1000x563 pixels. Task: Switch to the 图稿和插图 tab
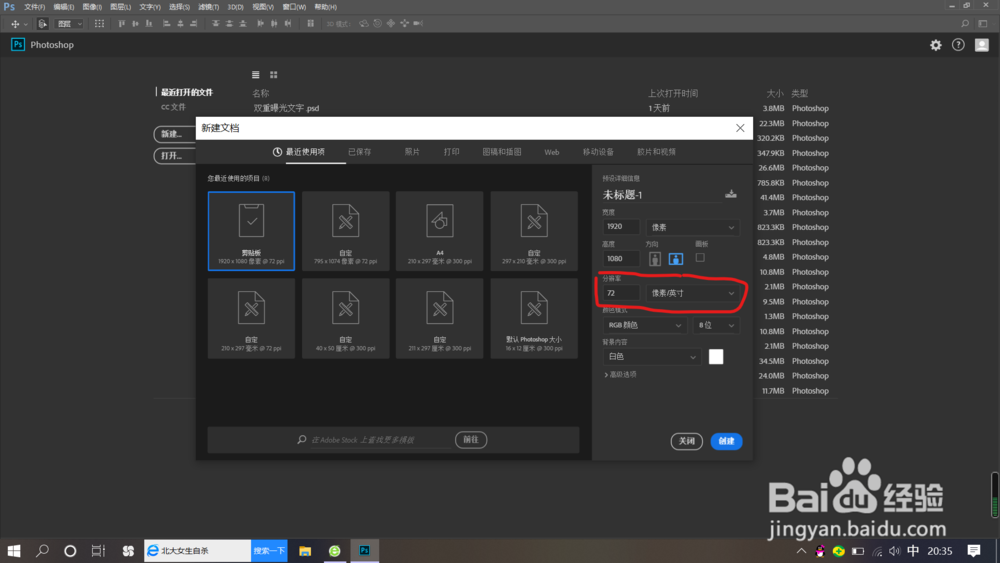click(x=502, y=152)
